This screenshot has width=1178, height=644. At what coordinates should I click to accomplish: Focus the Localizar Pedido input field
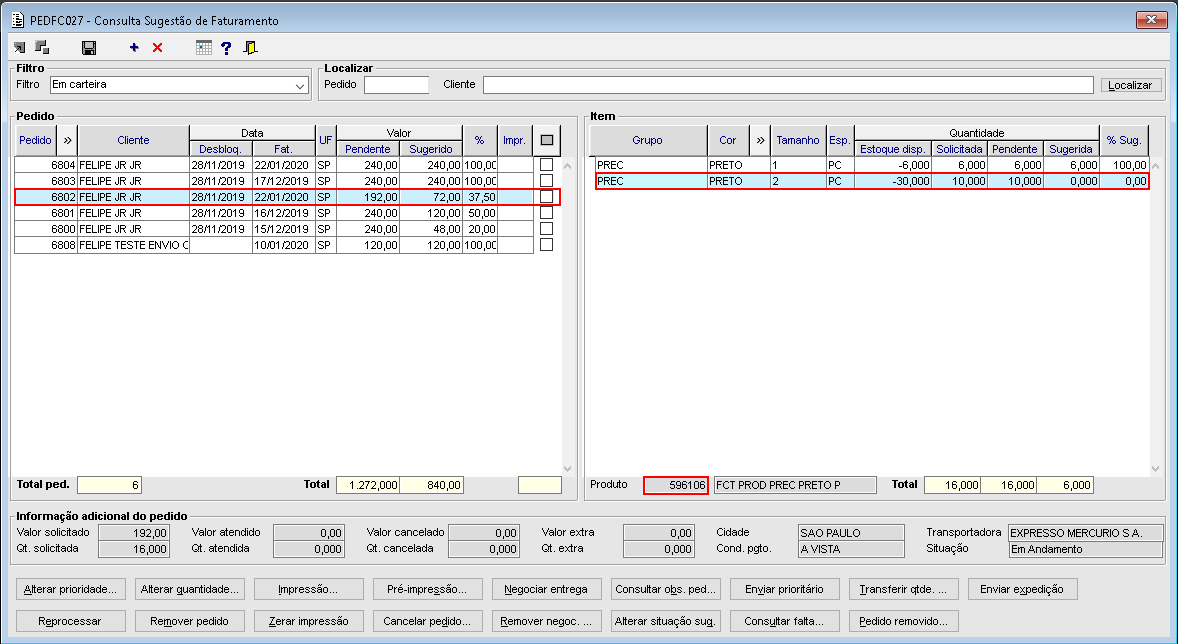(x=397, y=85)
